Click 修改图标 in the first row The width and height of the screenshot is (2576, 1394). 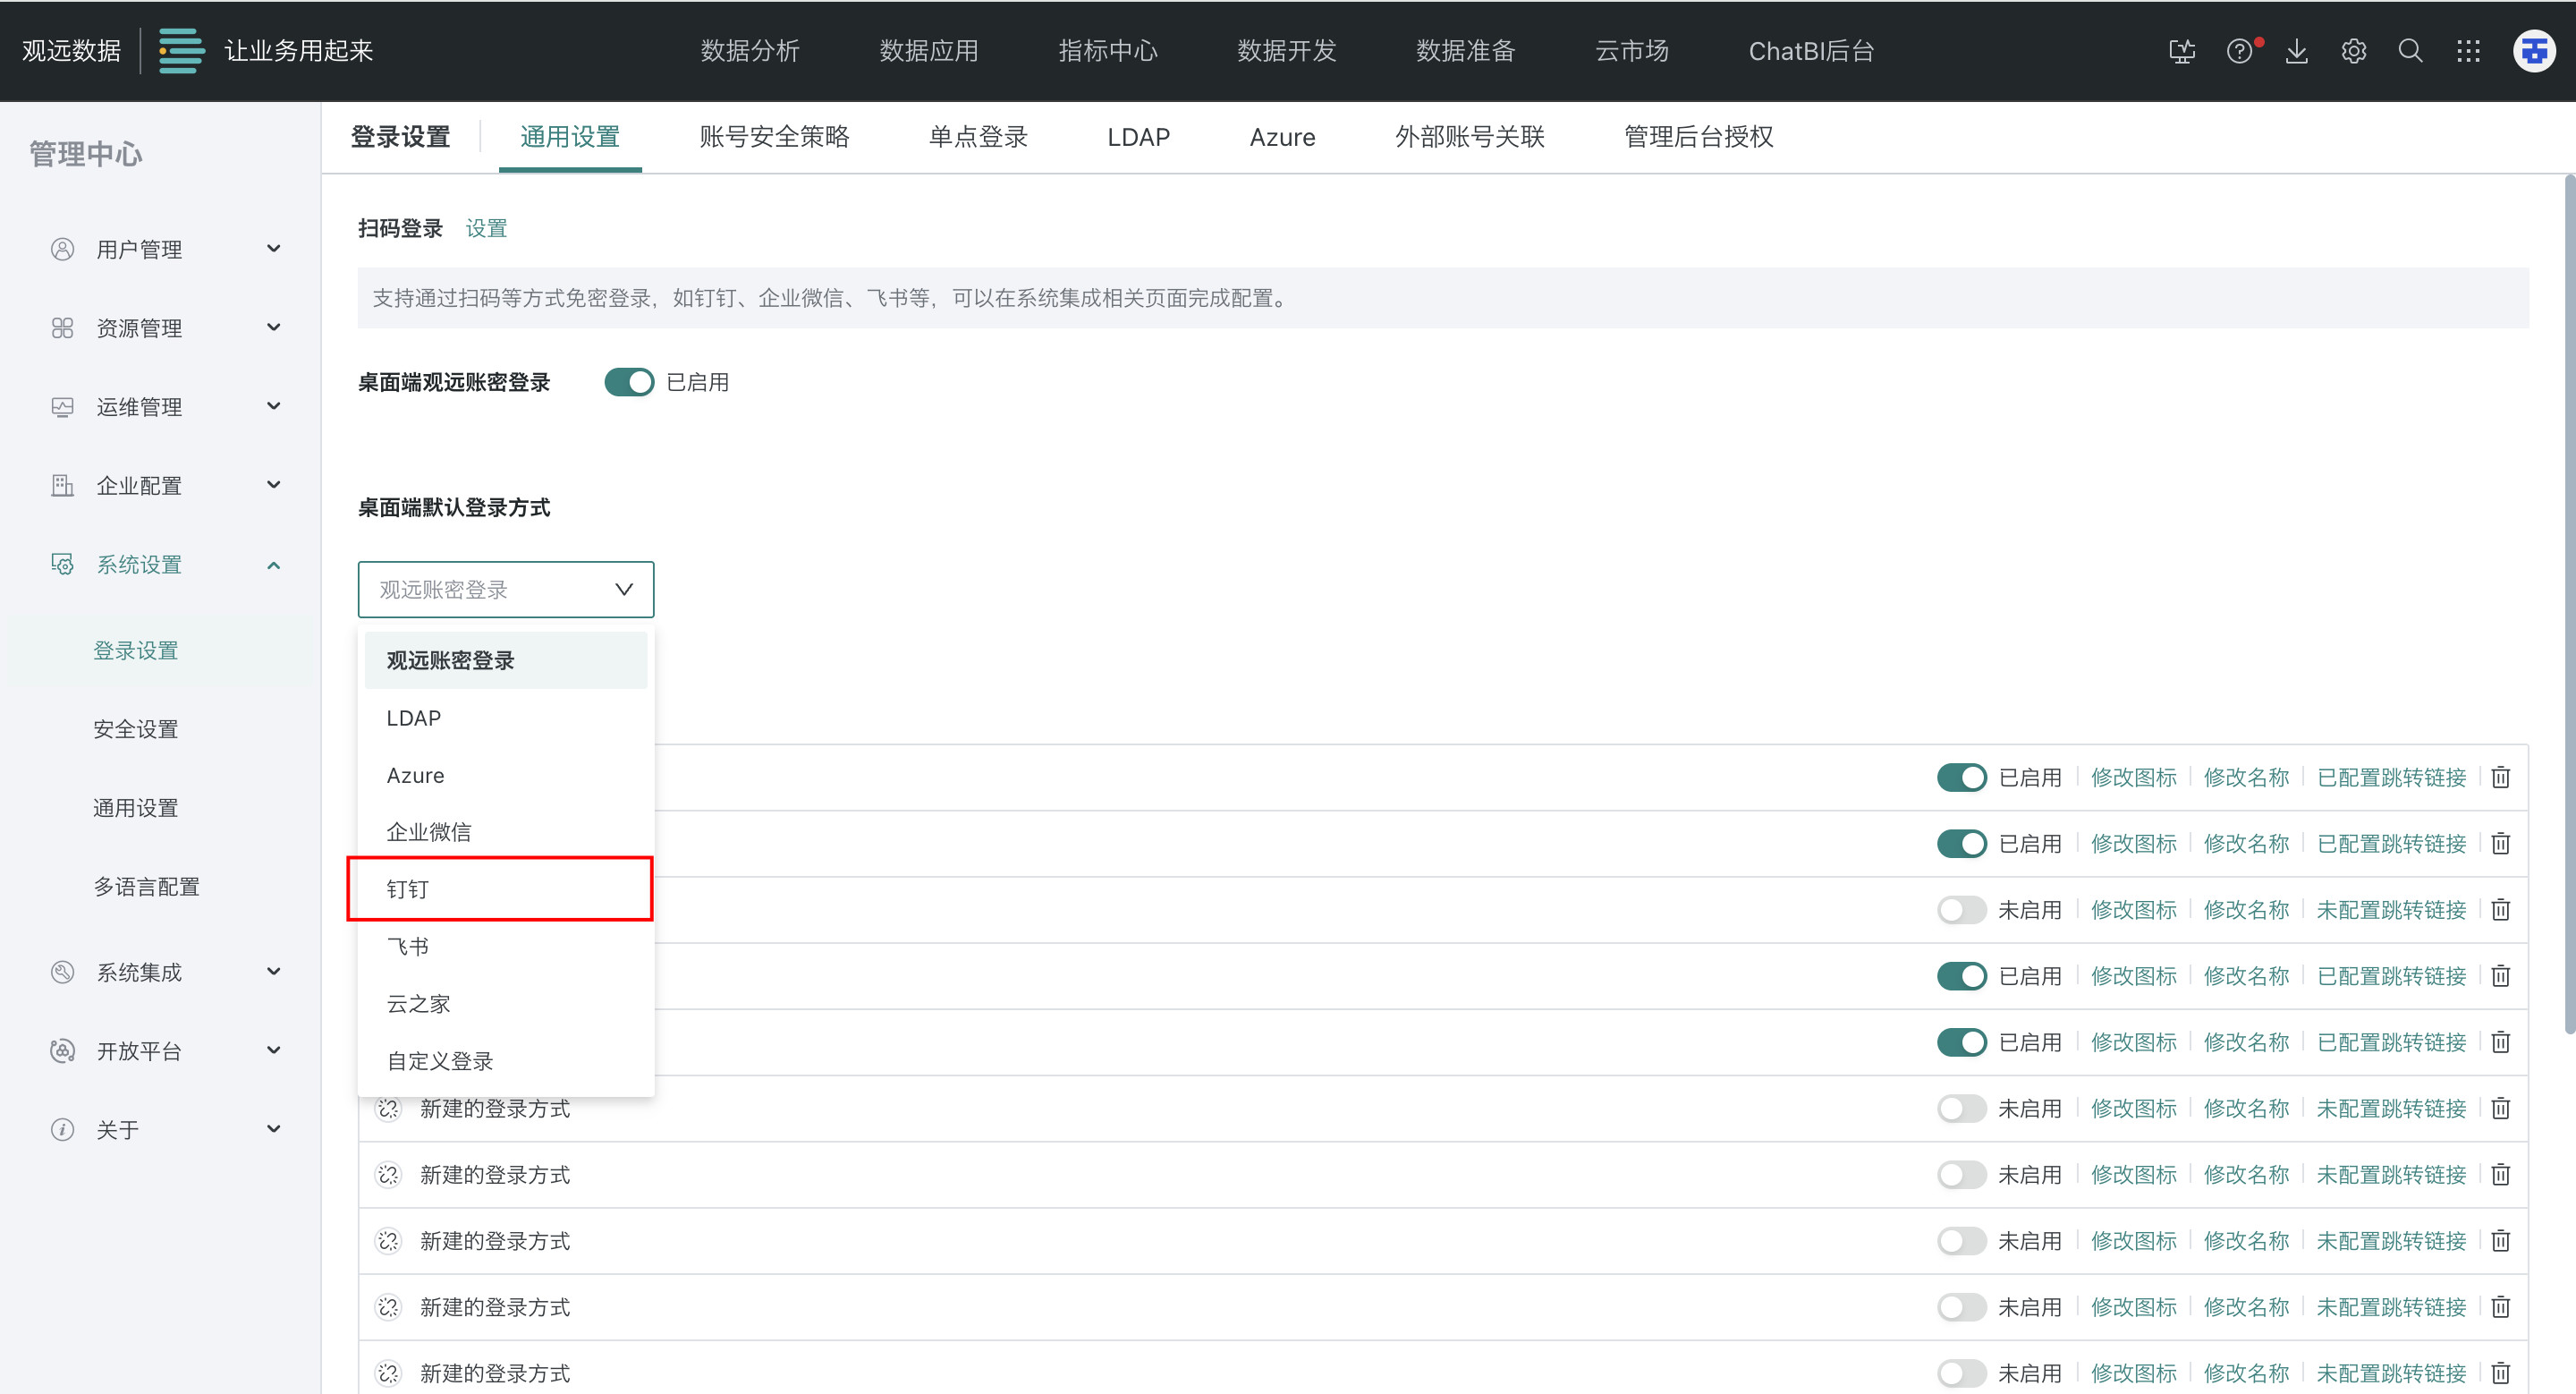tap(2133, 777)
